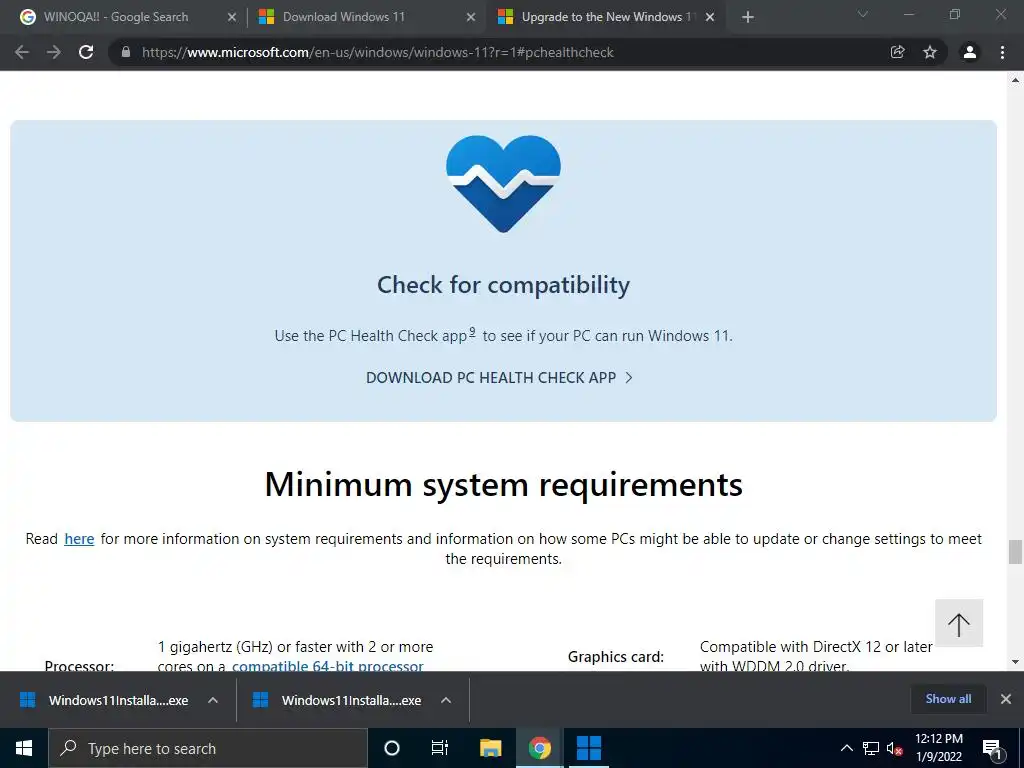The height and width of the screenshot is (768, 1024).
Task: Go back to the previous page
Action: pyautogui.click(x=22, y=52)
